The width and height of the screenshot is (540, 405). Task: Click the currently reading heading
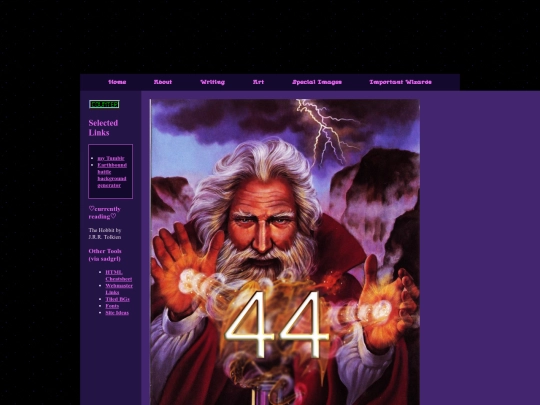pyautogui.click(x=105, y=213)
